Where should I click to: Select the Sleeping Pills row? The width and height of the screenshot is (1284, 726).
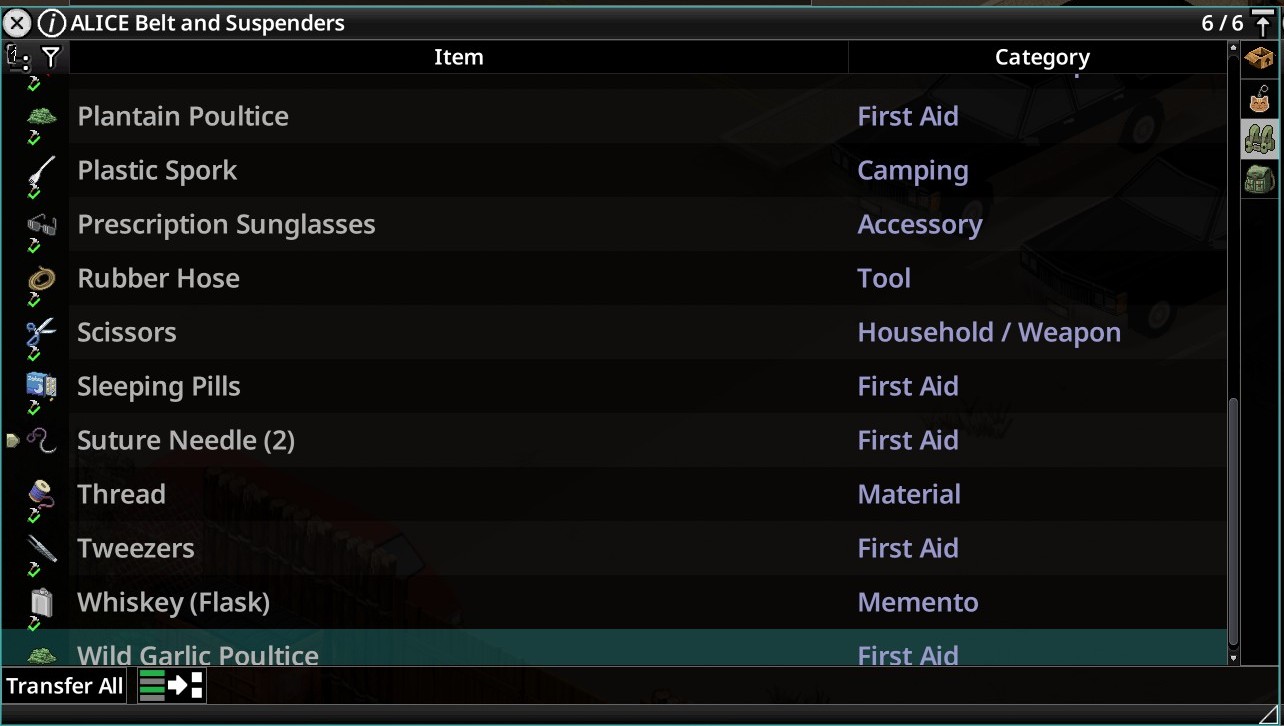pos(614,386)
